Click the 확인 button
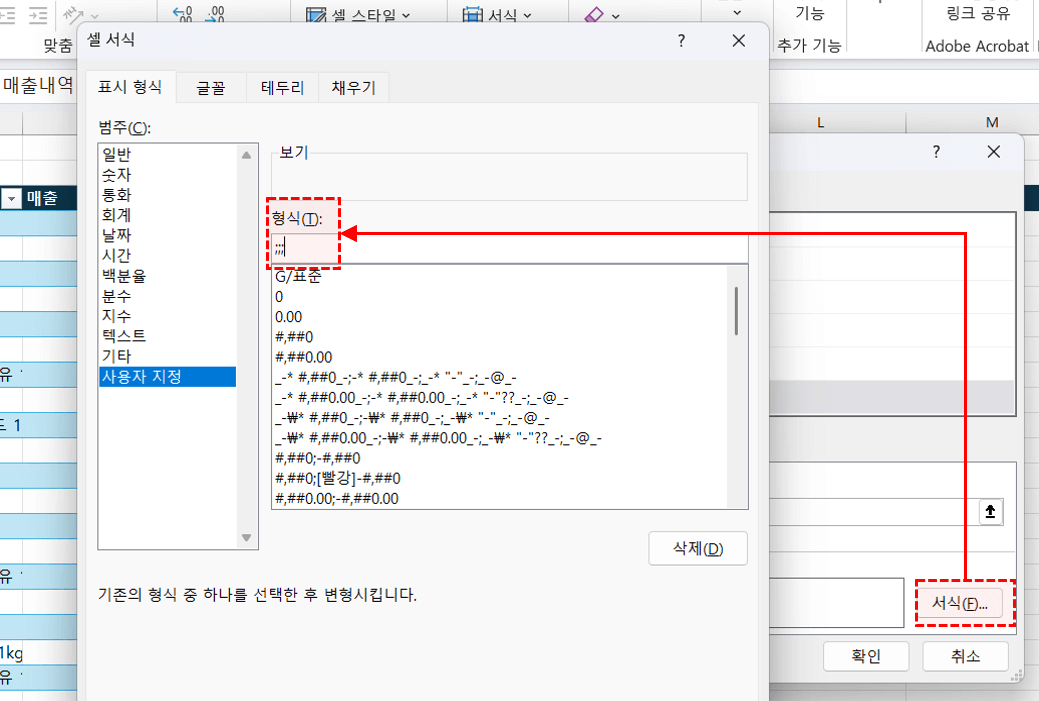The width and height of the screenshot is (1039, 701). 865,656
